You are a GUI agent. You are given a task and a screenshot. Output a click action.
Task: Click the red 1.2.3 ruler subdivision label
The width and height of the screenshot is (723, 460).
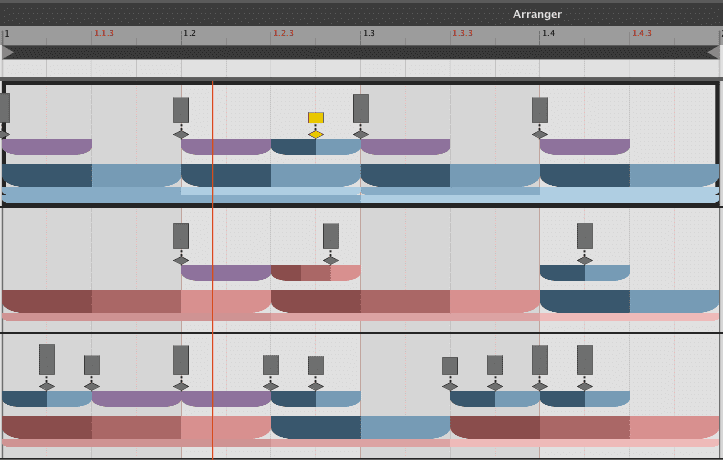pos(283,33)
